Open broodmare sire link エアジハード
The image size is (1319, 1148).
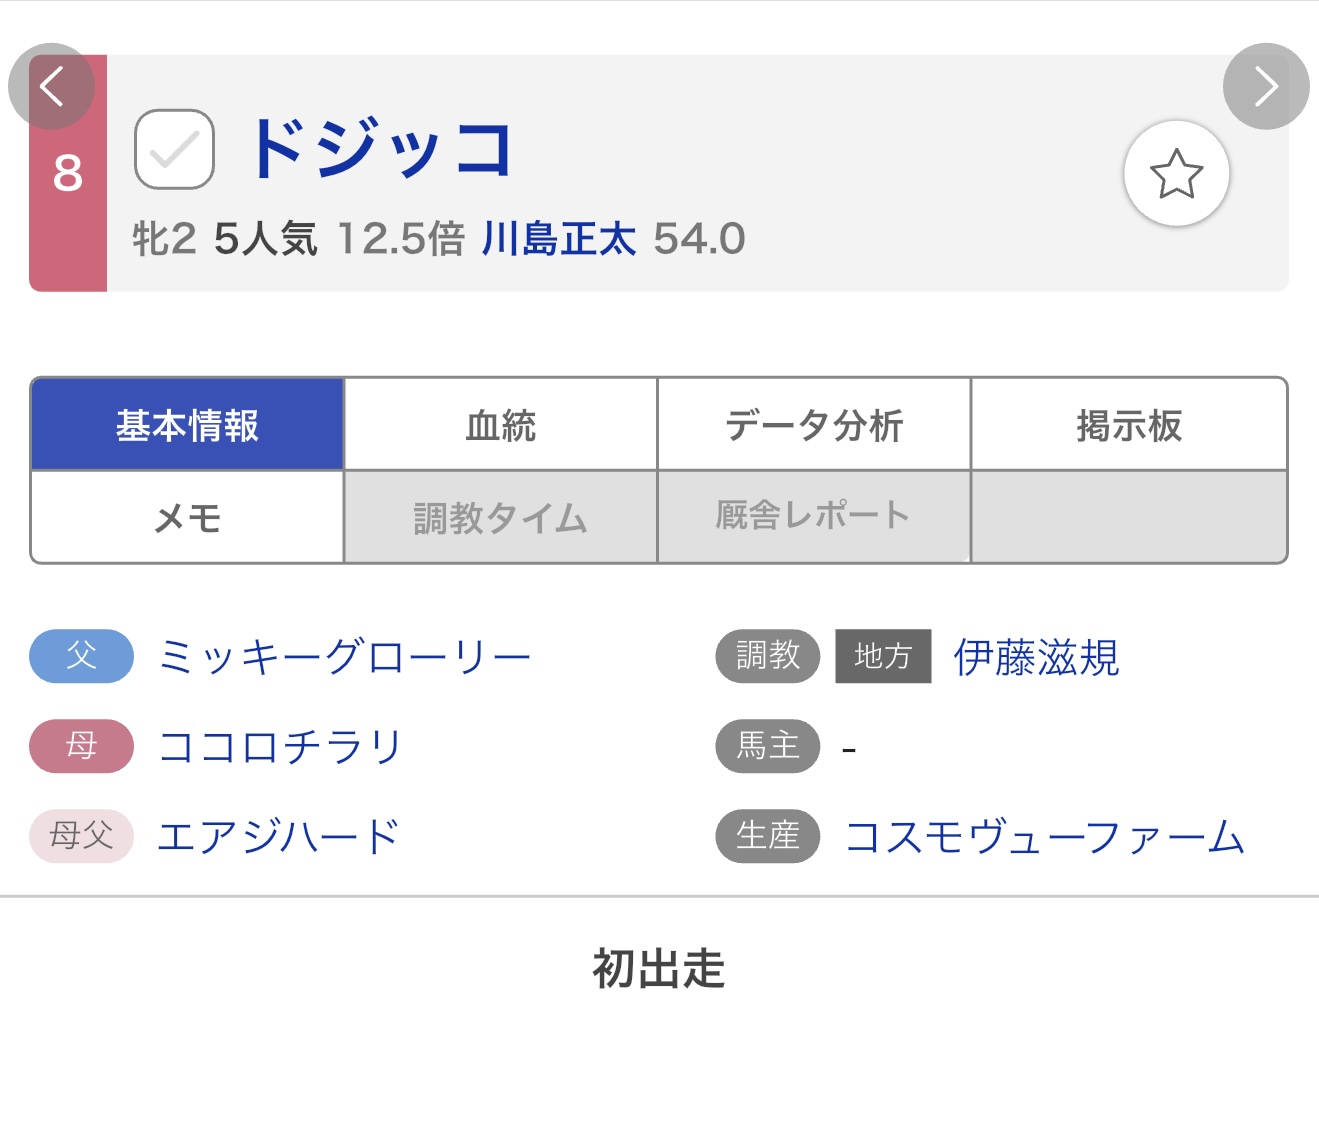(278, 837)
